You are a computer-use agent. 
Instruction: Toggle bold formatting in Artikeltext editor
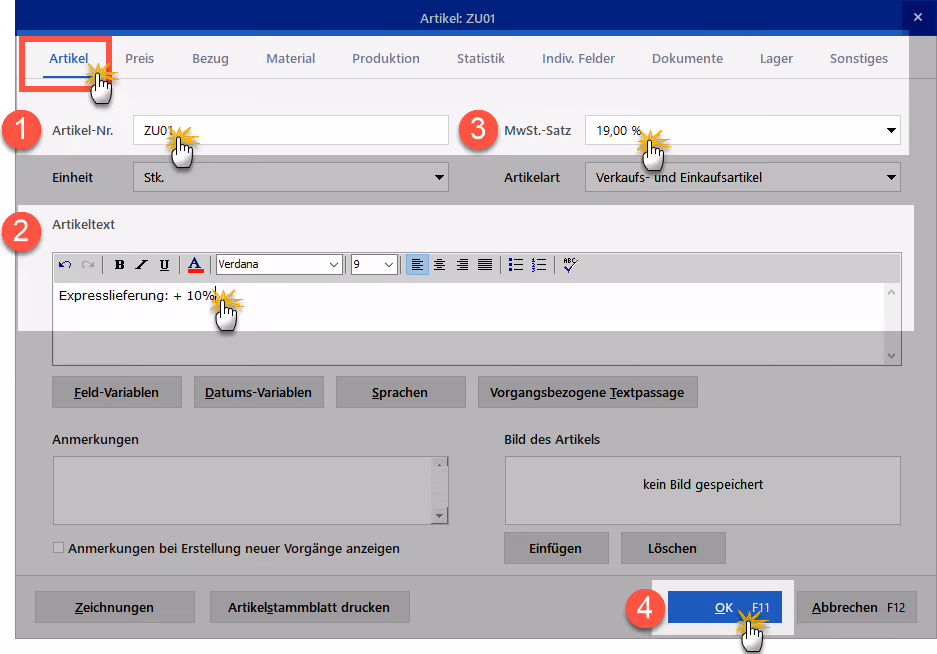pyautogui.click(x=120, y=264)
